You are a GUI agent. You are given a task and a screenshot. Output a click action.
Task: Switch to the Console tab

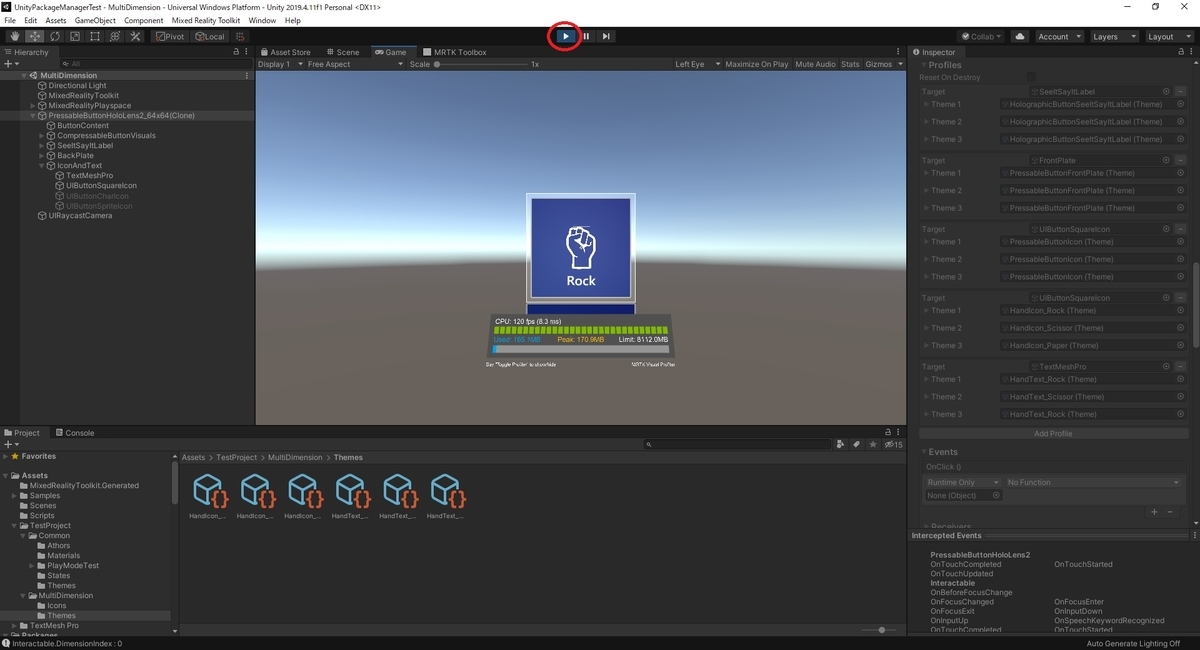point(73,433)
